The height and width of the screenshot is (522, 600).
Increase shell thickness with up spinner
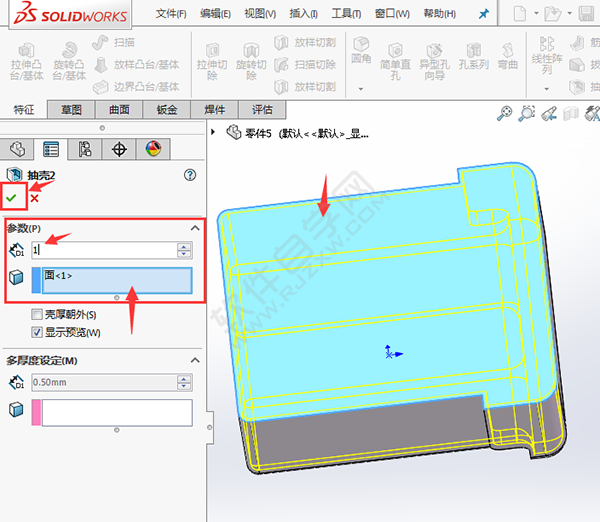click(184, 247)
